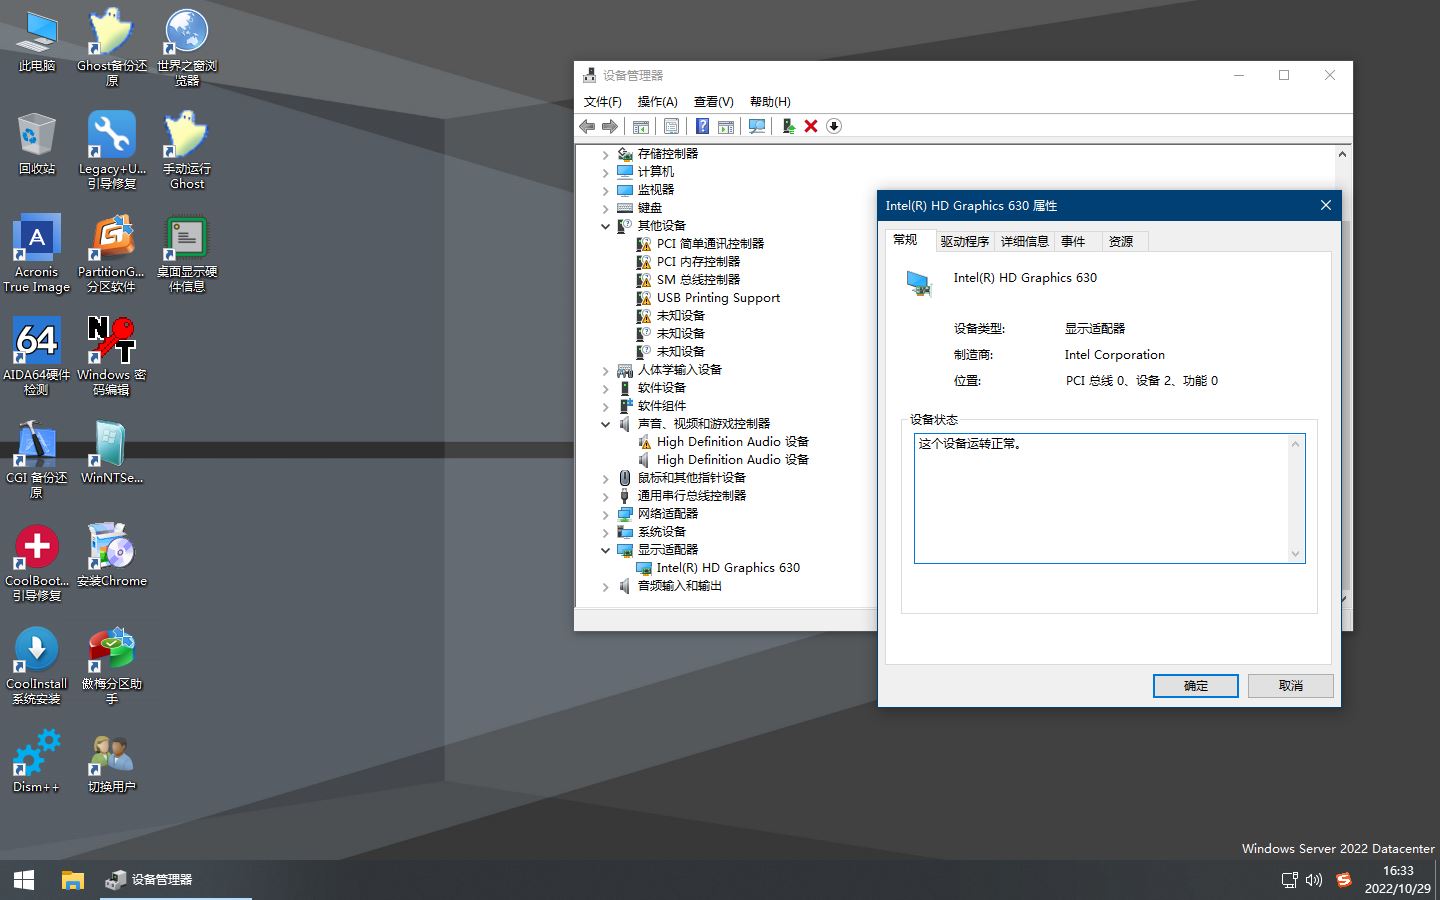Click the 确定 button
The height and width of the screenshot is (900, 1440).
pos(1196,685)
